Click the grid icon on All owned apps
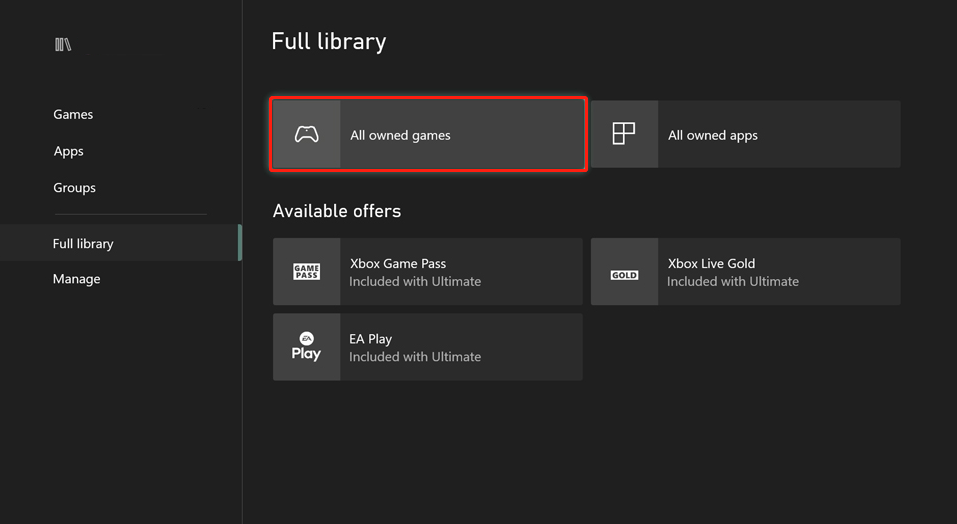 coord(624,134)
